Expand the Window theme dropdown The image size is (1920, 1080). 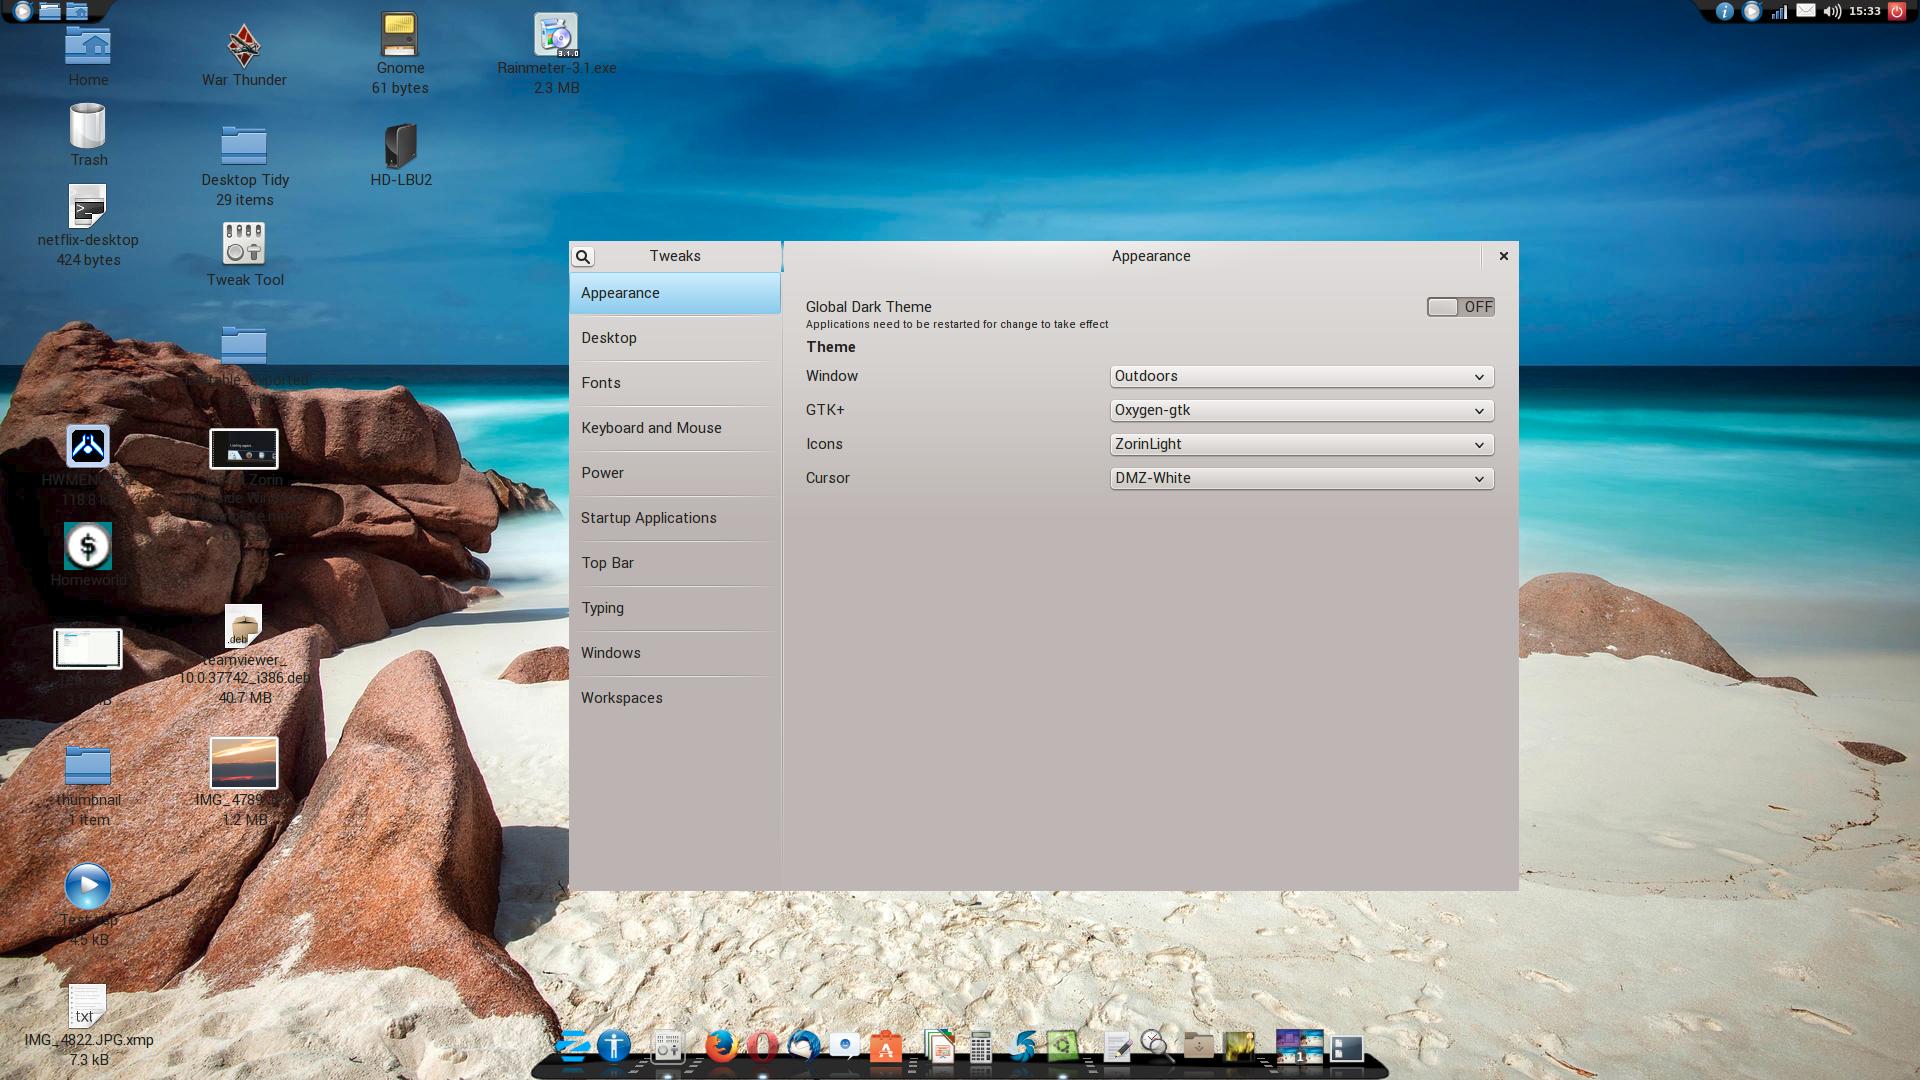click(1301, 376)
